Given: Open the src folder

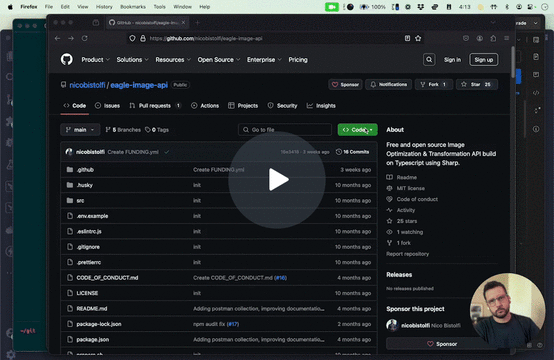Looking at the screenshot, I should point(80,201).
